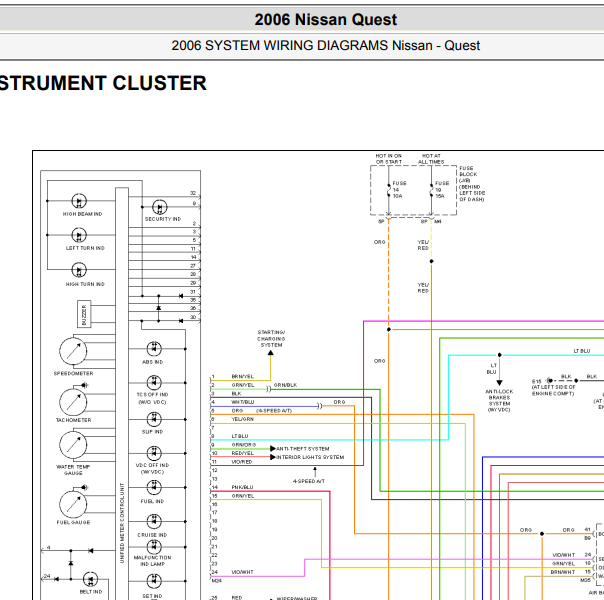The image size is (604, 600).
Task: Click the 'LT BLU' wire label at pin 8
Action: coord(240,436)
